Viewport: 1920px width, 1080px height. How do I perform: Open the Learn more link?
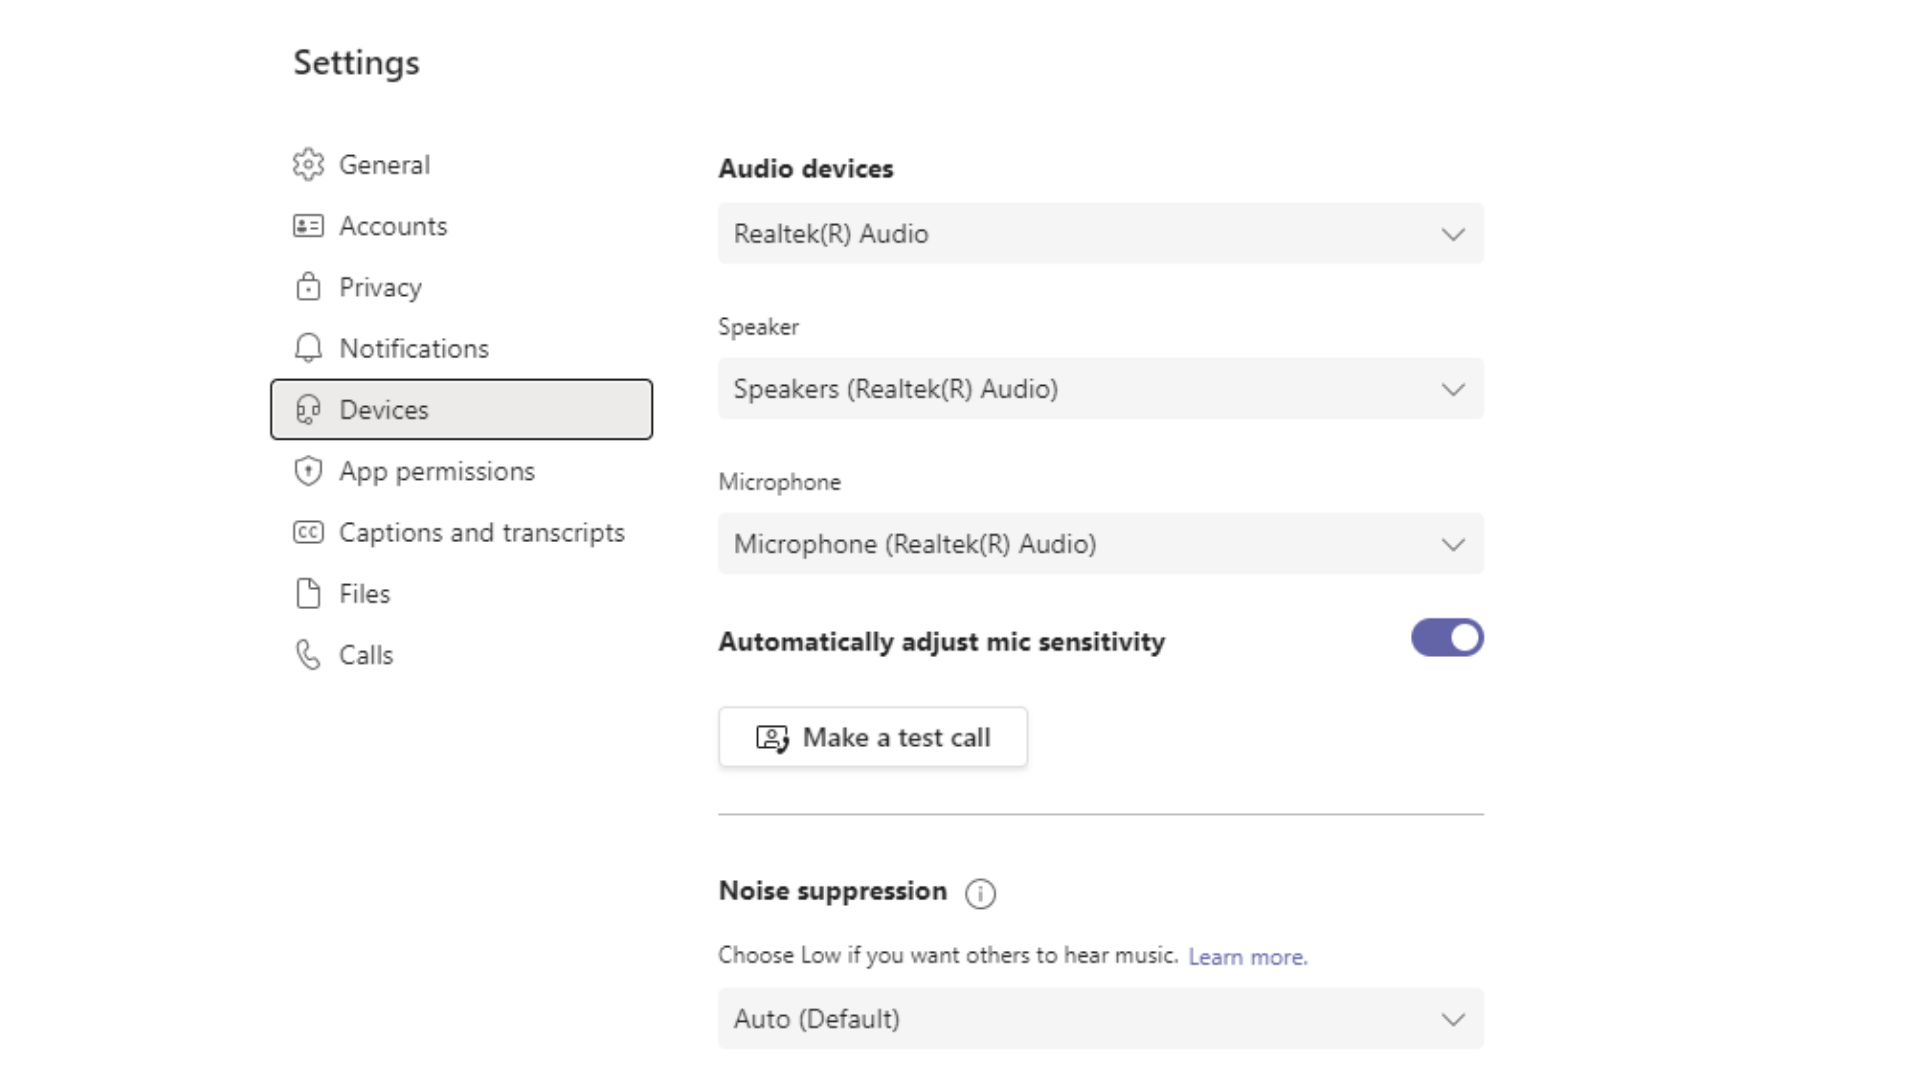[x=1247, y=957]
